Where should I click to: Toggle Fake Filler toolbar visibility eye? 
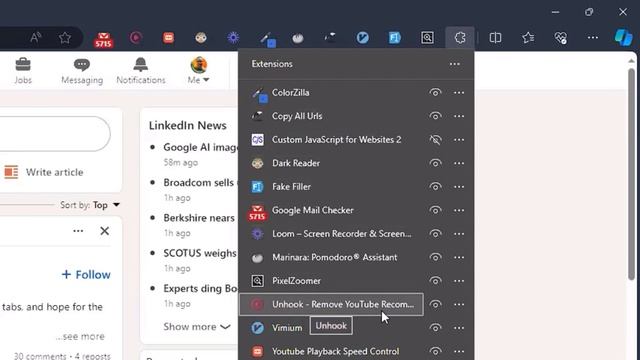[435, 187]
